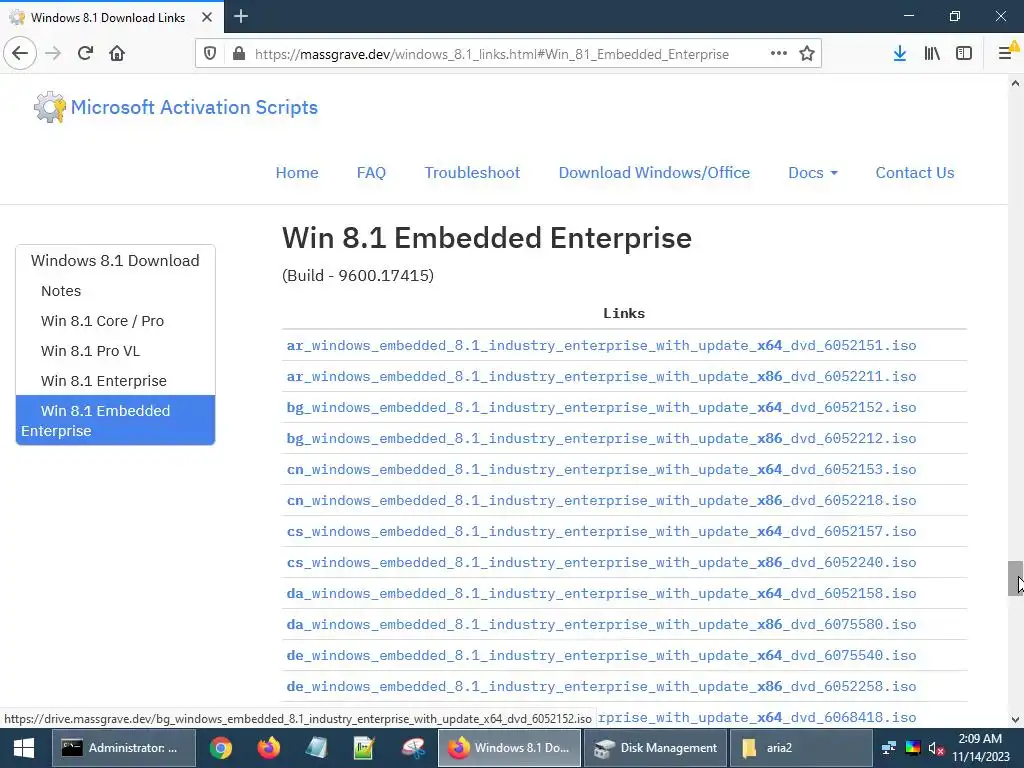Download cn x64 dvd_6052153 ISO

(x=601, y=469)
